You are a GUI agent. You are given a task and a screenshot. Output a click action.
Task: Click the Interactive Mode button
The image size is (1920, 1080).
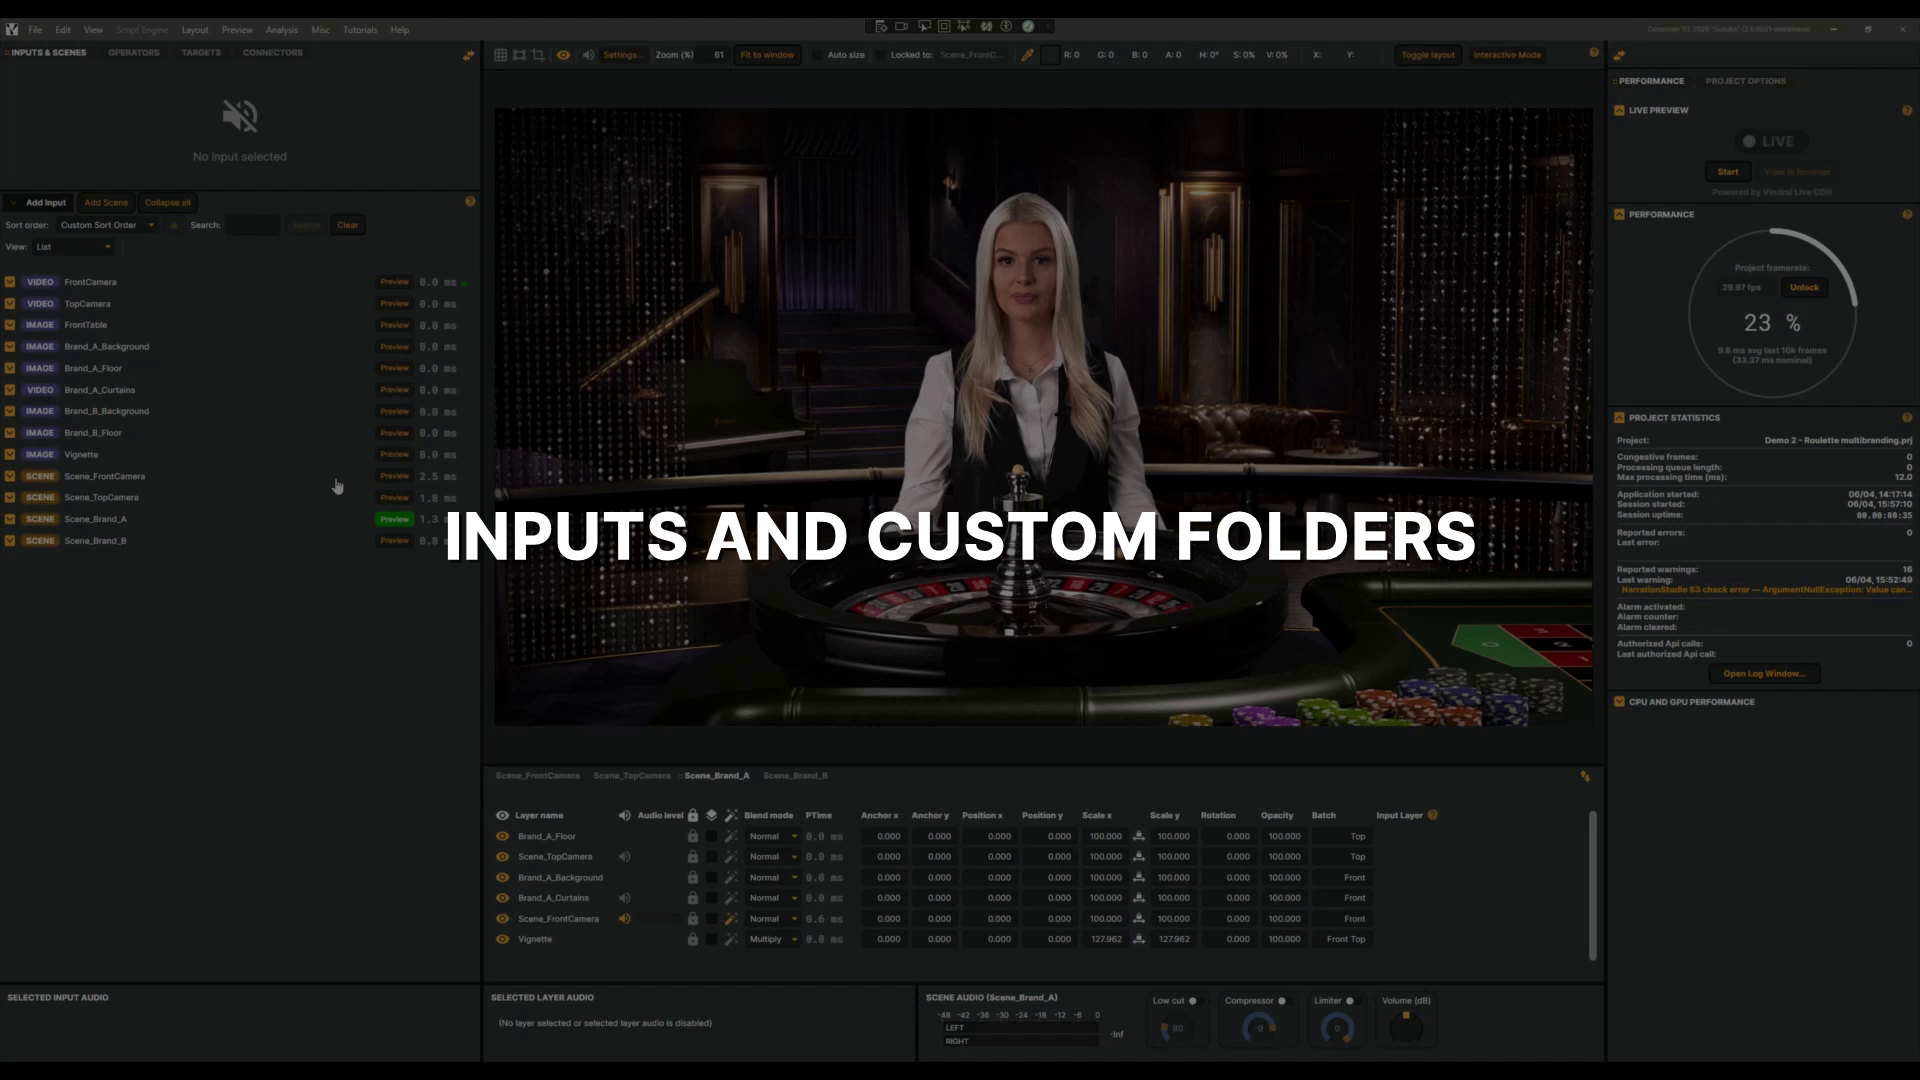[x=1507, y=55]
